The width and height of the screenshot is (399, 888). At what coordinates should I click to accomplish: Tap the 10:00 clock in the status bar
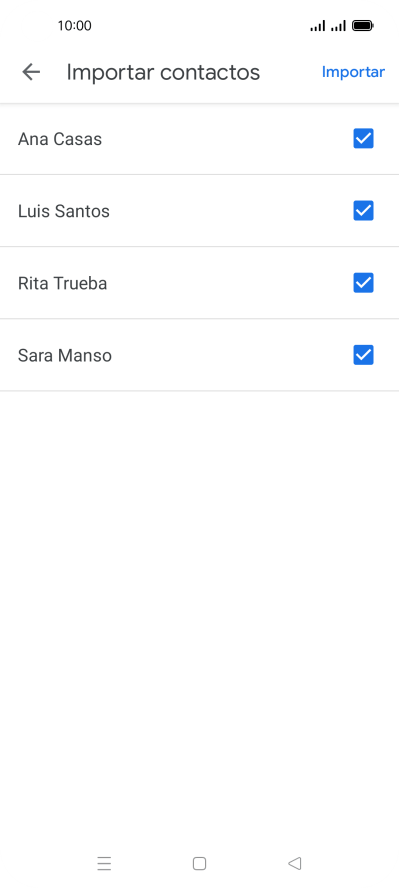tap(74, 25)
